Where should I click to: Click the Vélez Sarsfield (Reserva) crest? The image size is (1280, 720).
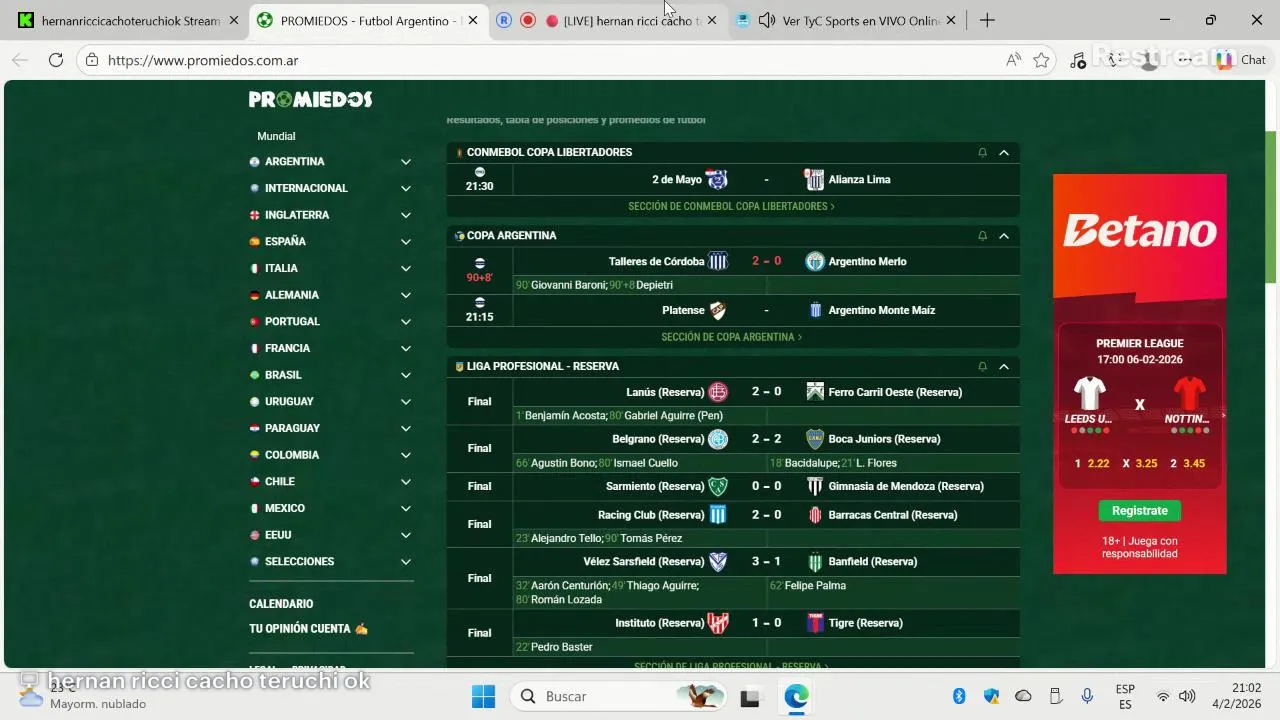tap(718, 562)
